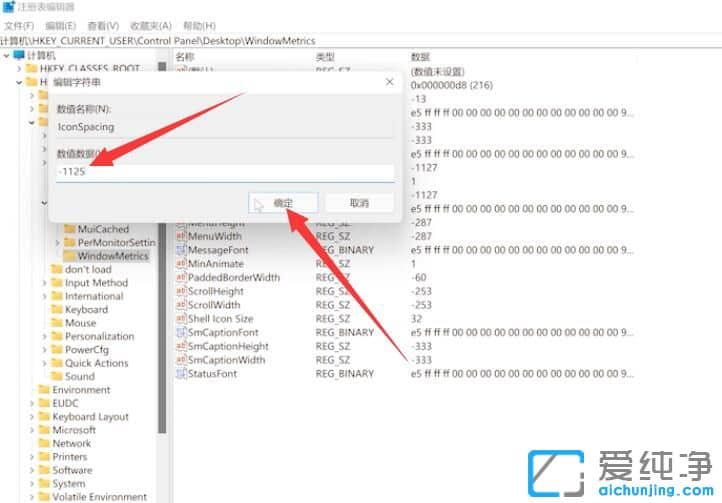This screenshot has width=722, height=503.
Task: Select the Printers folder icon
Action: [44, 456]
